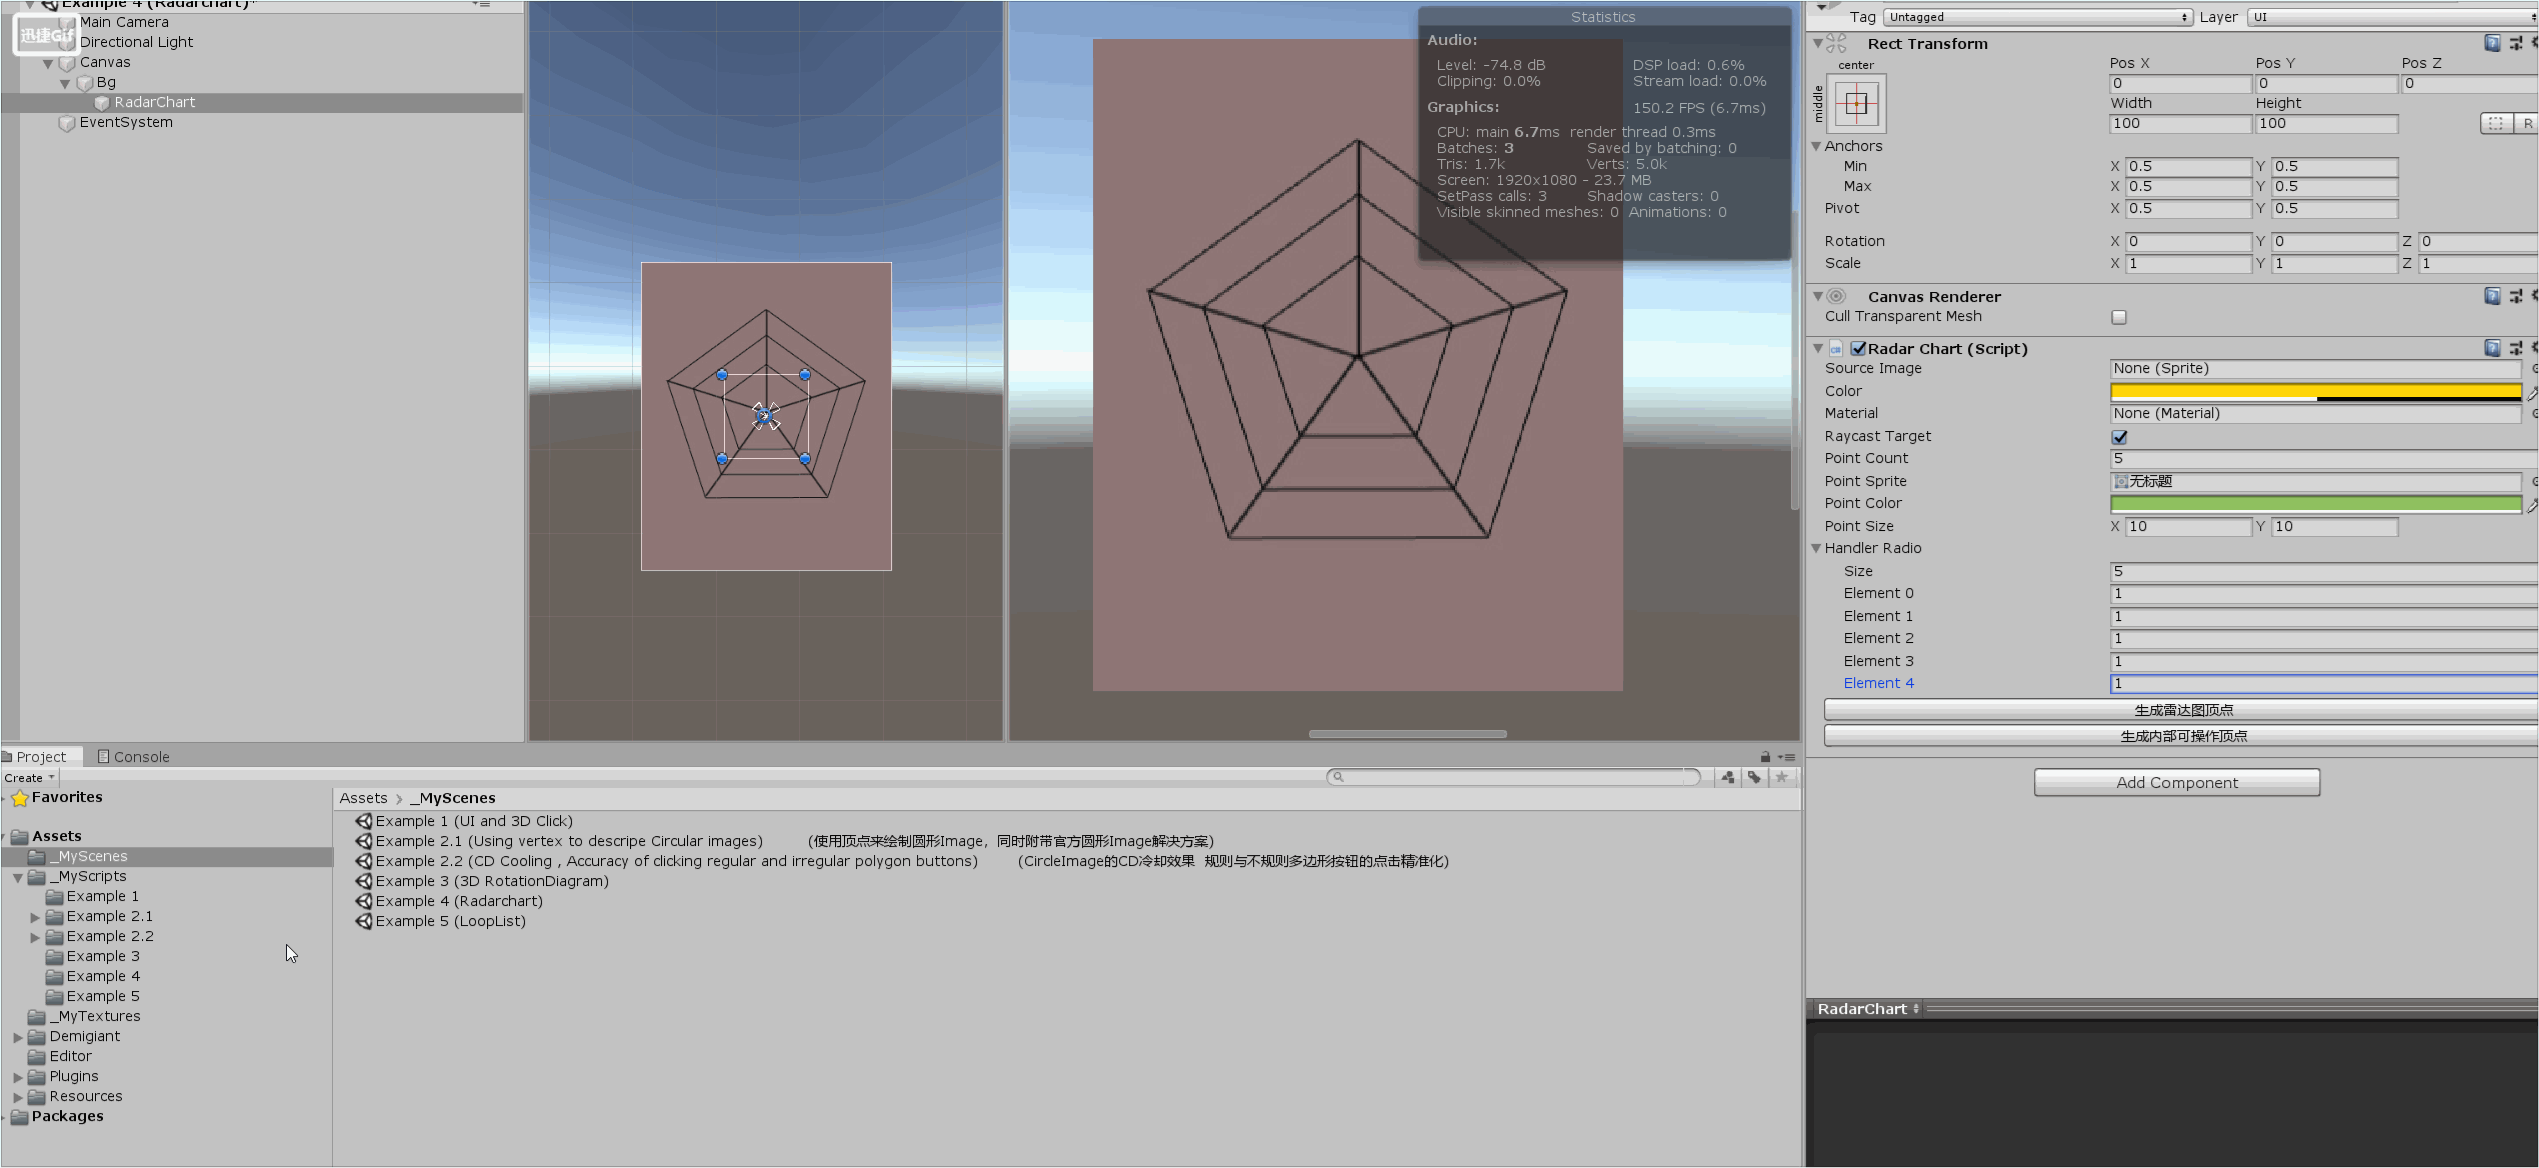
Task: Enable Cull Transparent Mesh on Canvas Renderer
Action: (2118, 316)
